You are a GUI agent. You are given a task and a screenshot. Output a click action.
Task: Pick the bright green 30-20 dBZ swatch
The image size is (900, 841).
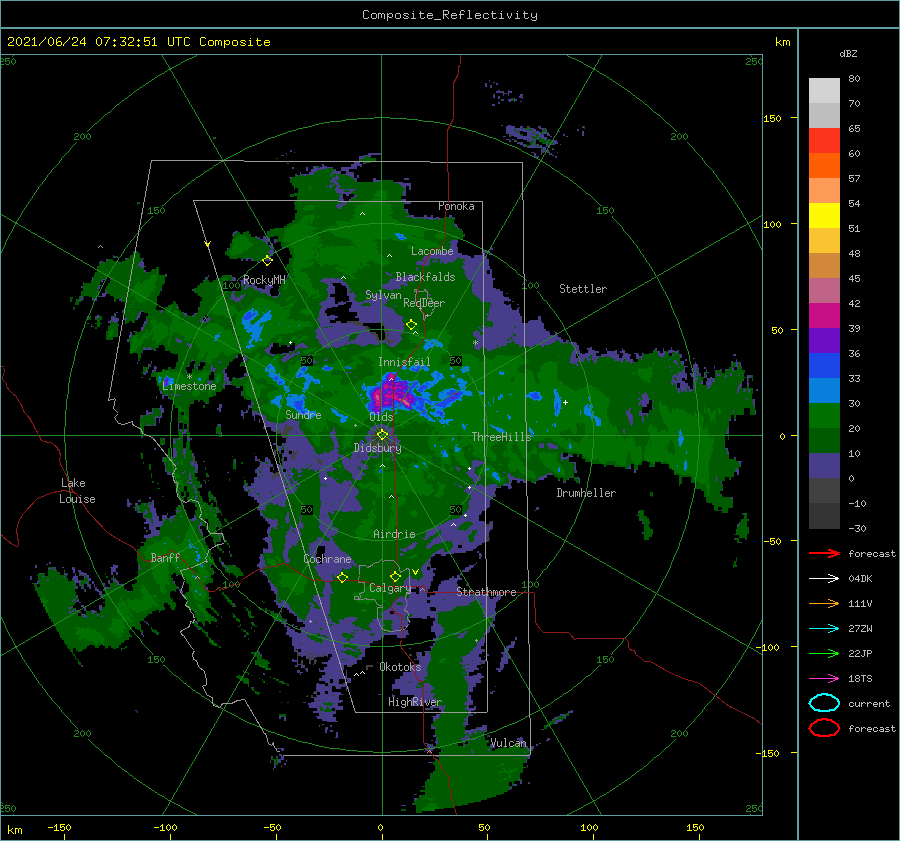pos(824,416)
